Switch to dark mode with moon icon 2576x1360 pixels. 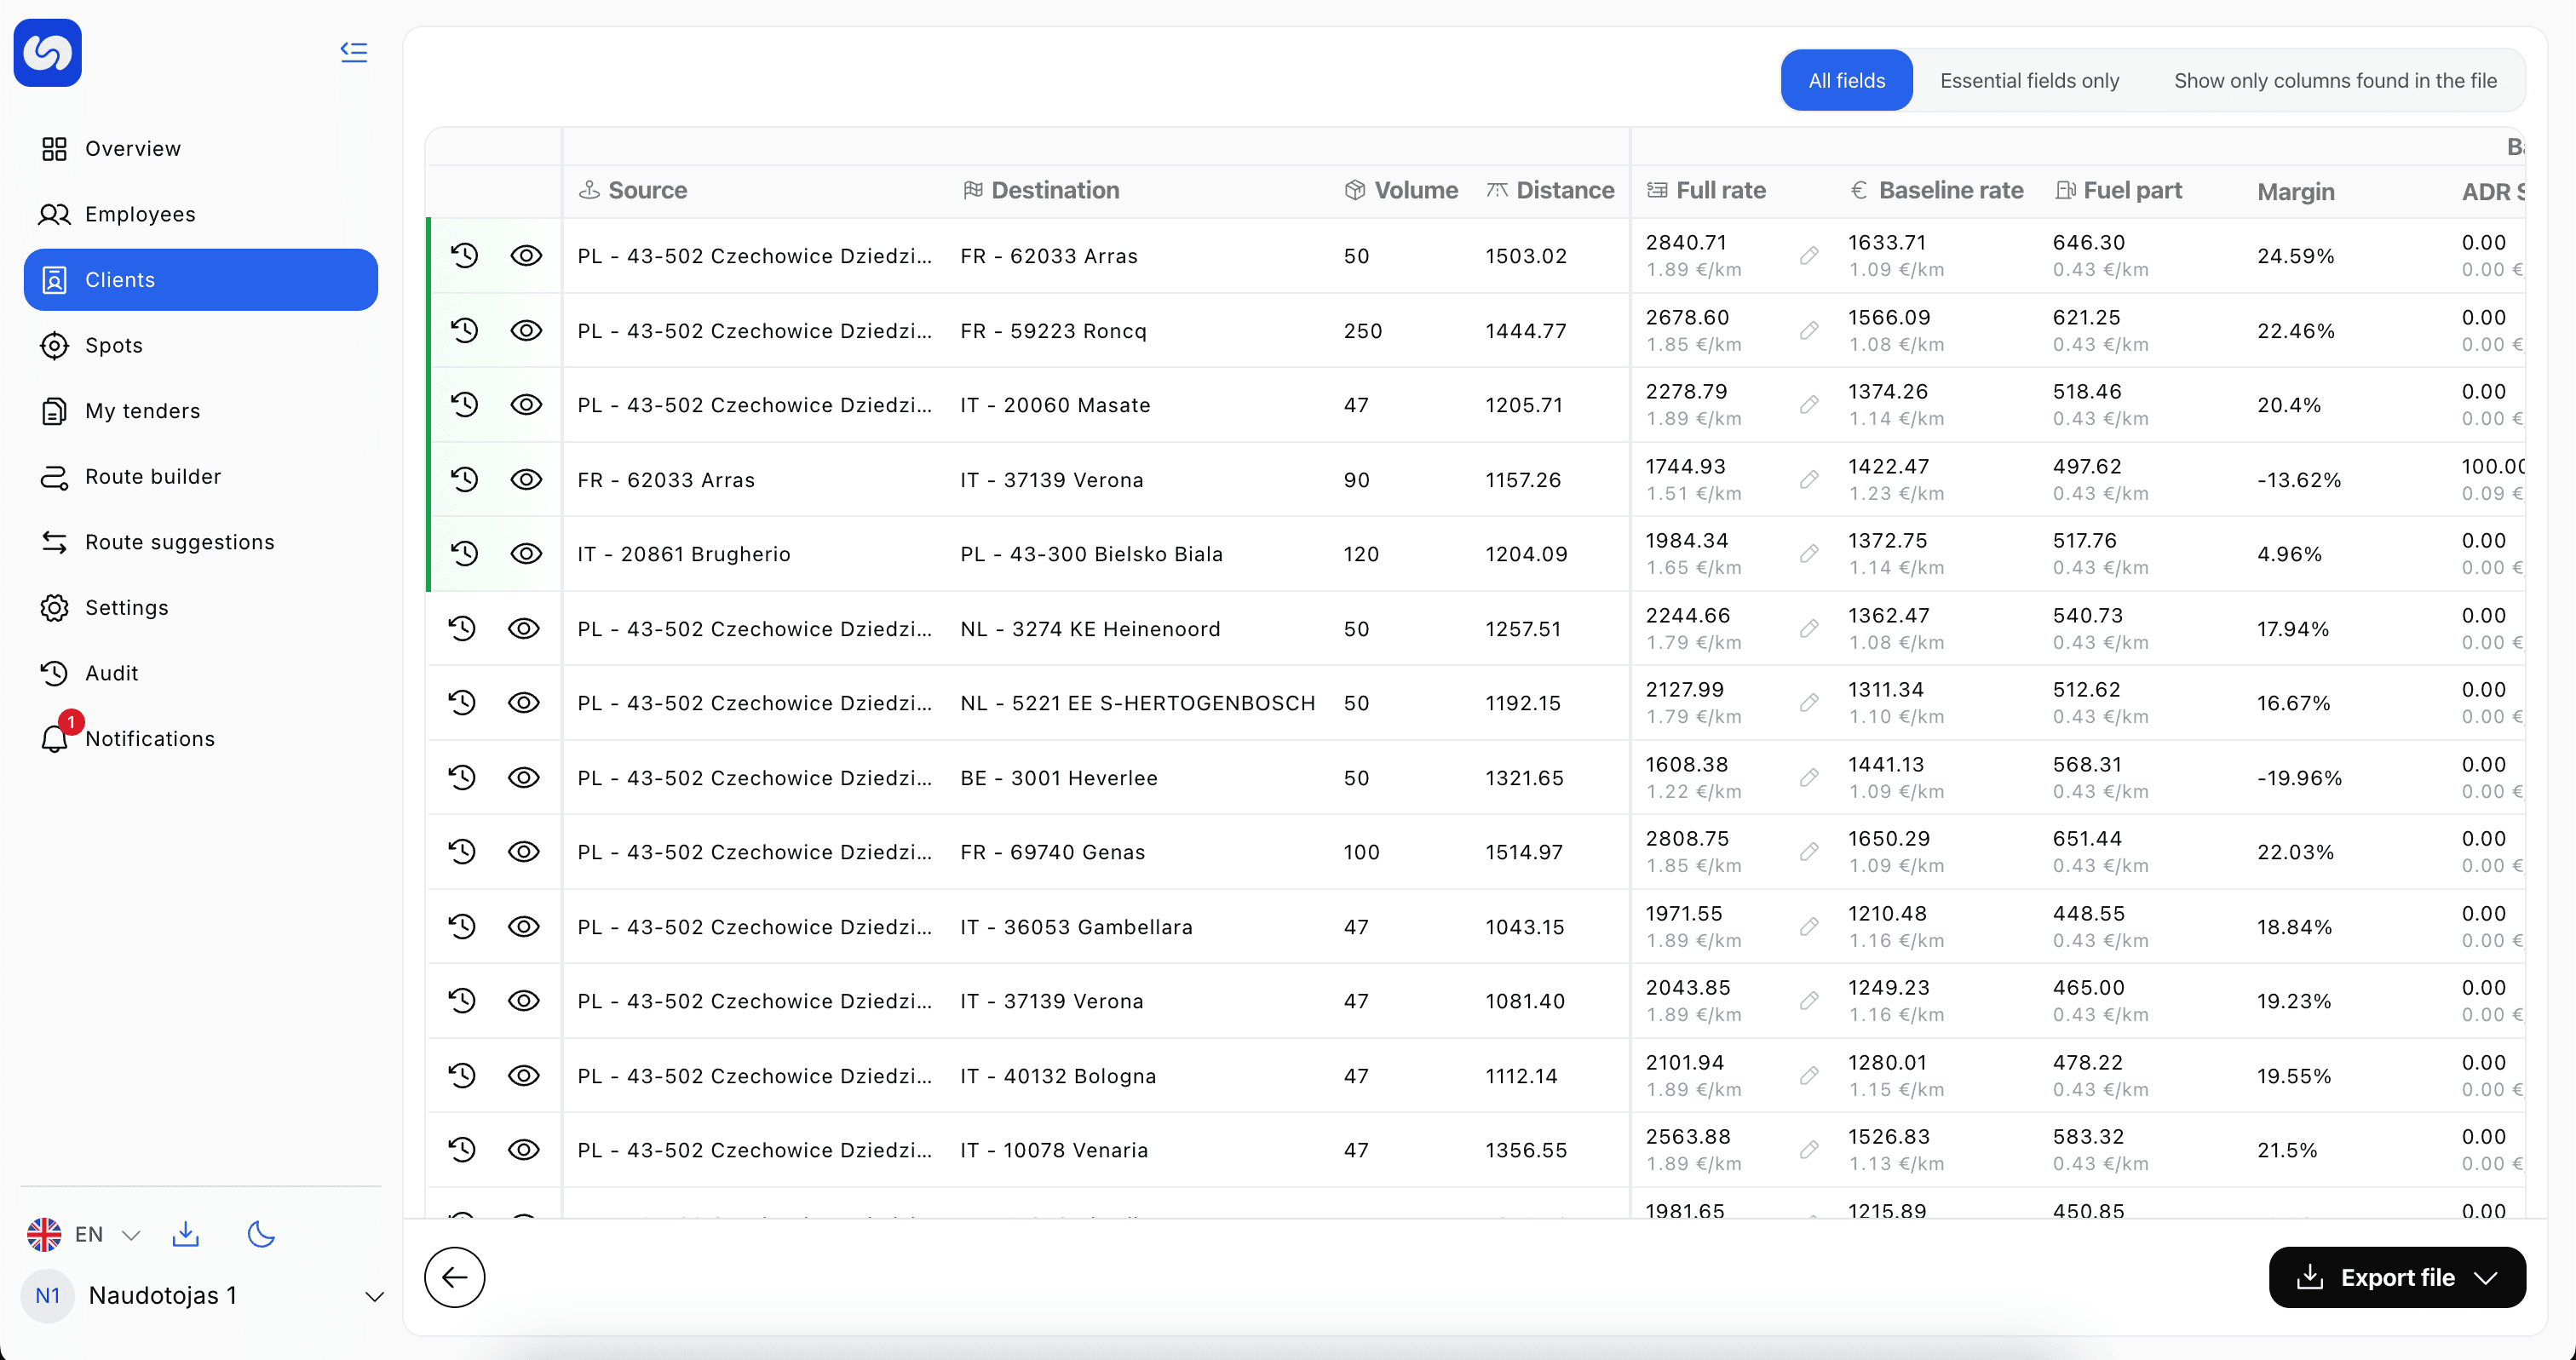pyautogui.click(x=261, y=1234)
